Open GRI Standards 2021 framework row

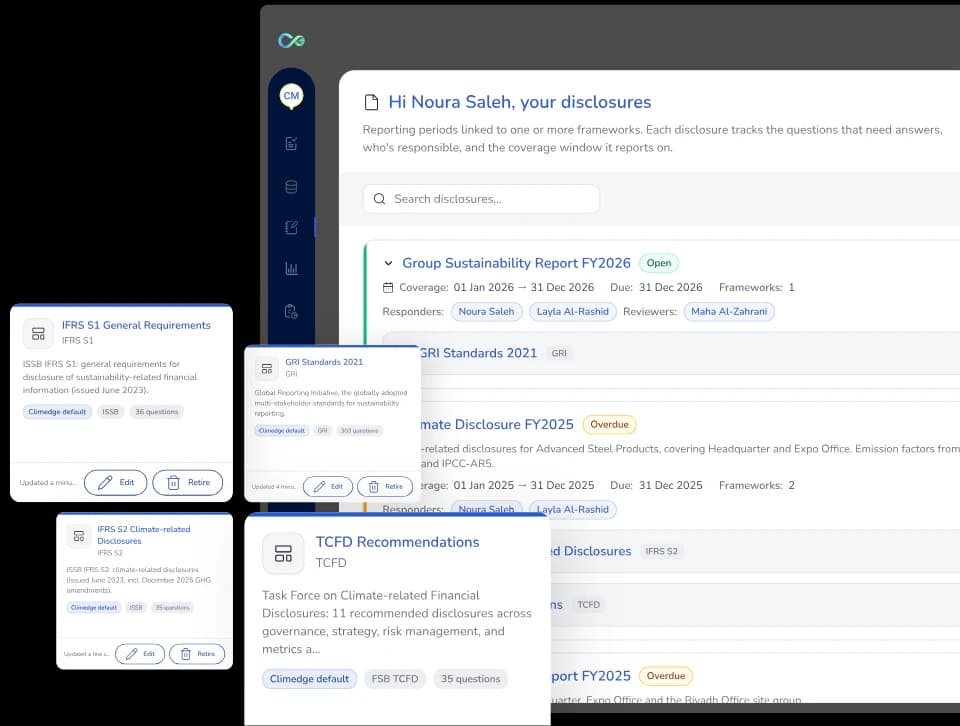[691, 353]
